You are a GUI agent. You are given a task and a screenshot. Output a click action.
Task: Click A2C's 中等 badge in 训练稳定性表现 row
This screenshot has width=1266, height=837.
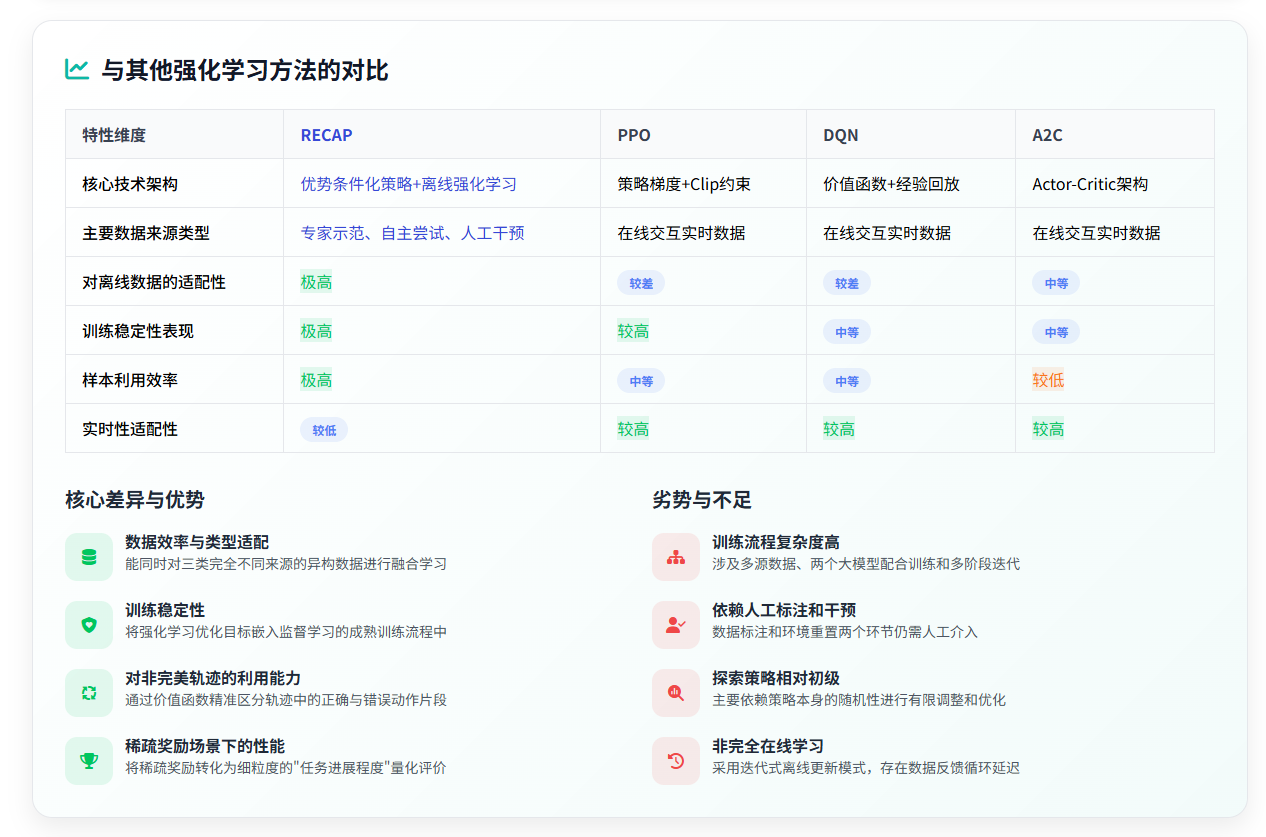click(x=1056, y=332)
